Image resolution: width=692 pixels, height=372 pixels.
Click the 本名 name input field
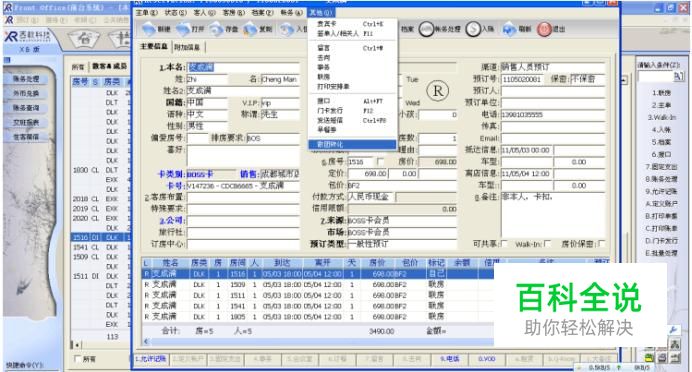[x=244, y=67]
